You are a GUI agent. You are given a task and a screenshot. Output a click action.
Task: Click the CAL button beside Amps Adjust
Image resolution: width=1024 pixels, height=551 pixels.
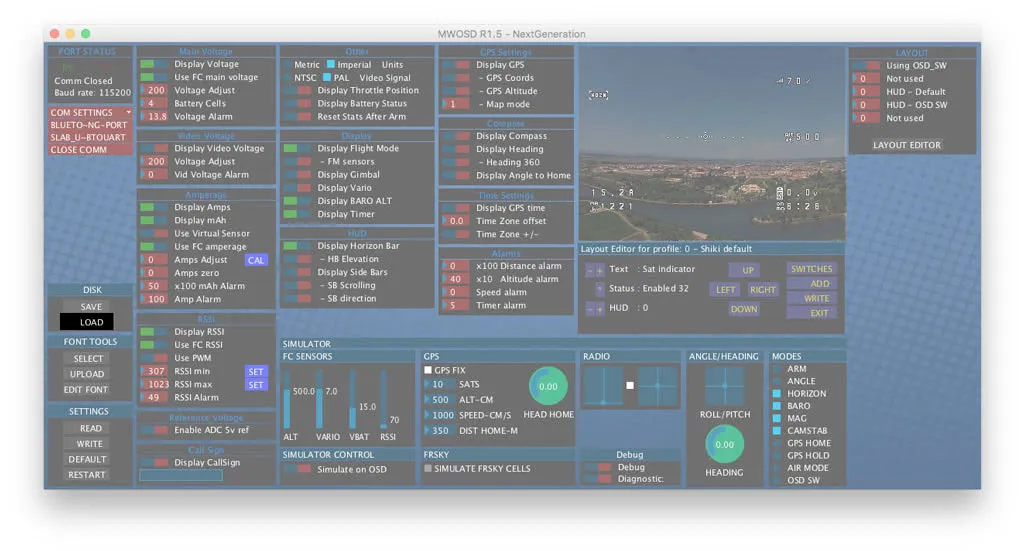coord(256,260)
